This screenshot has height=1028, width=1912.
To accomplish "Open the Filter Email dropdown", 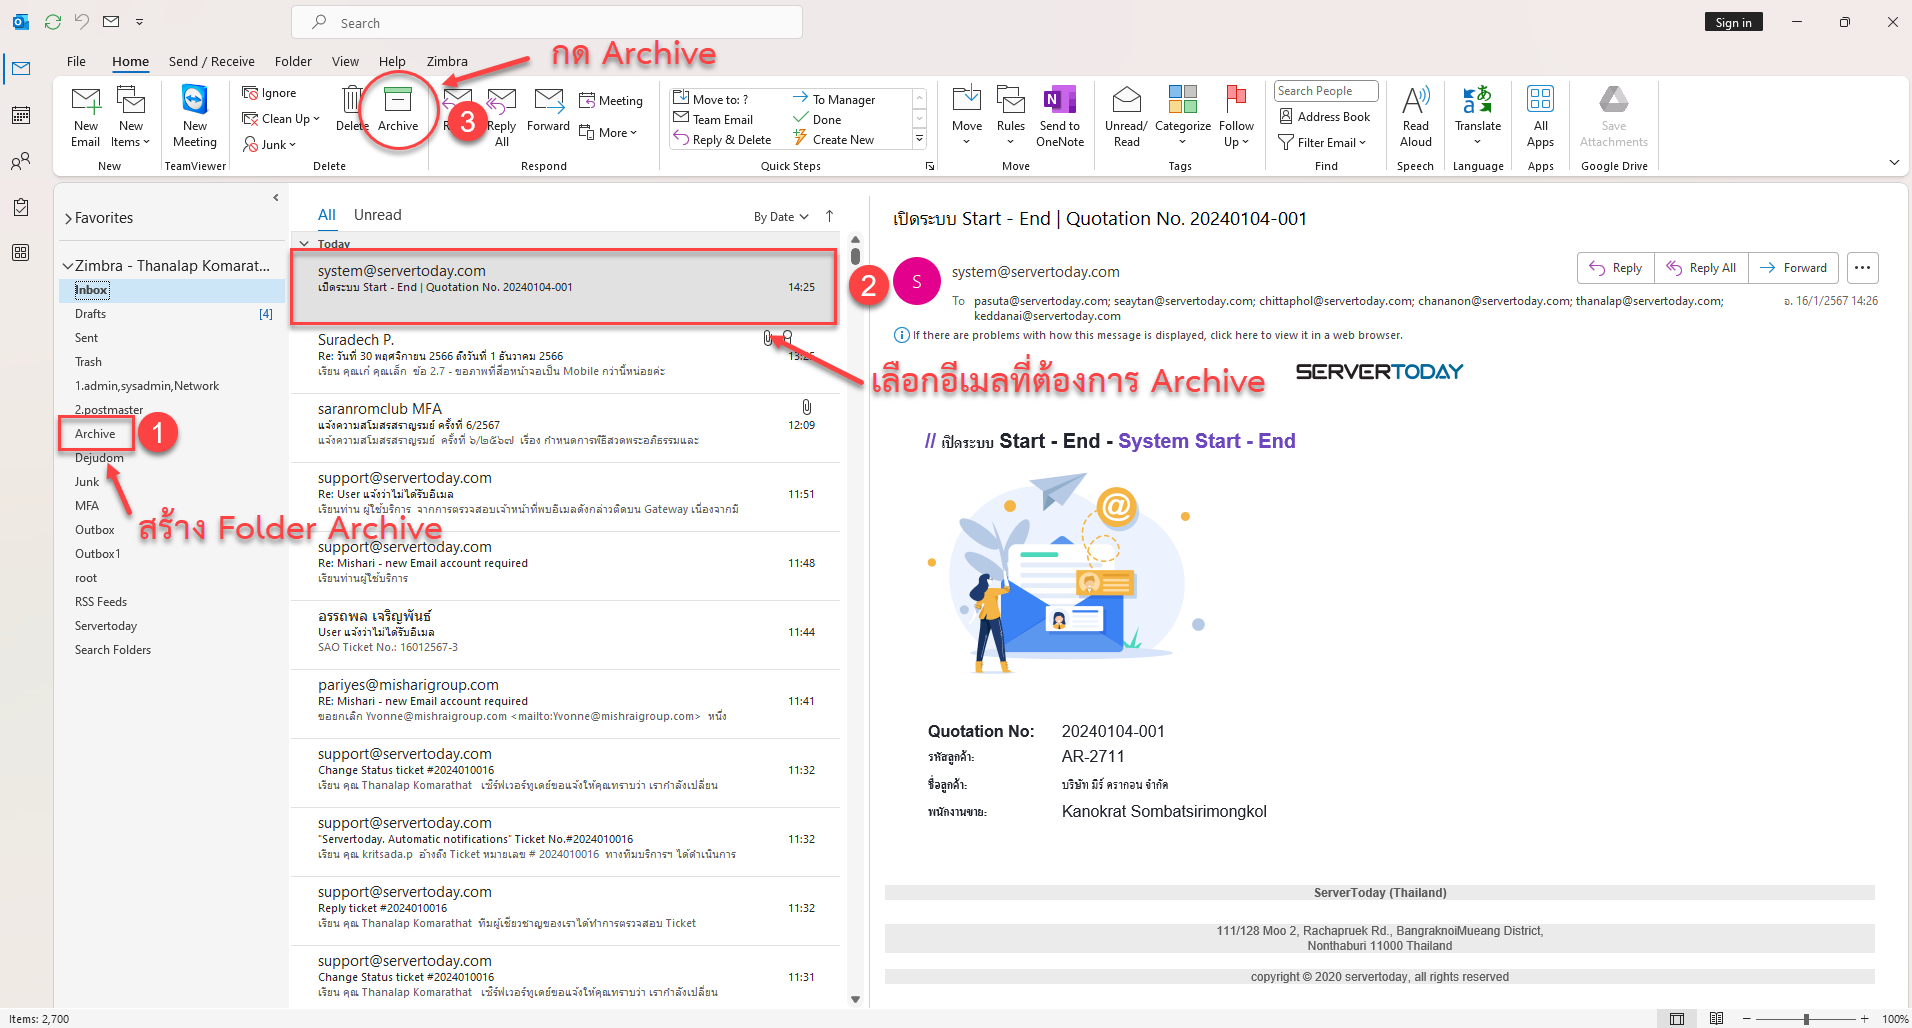I will [x=1322, y=143].
